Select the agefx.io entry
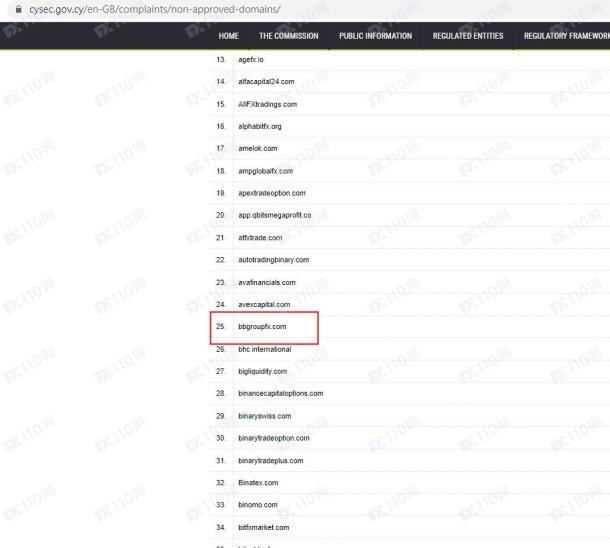The width and height of the screenshot is (610, 548). (251, 60)
